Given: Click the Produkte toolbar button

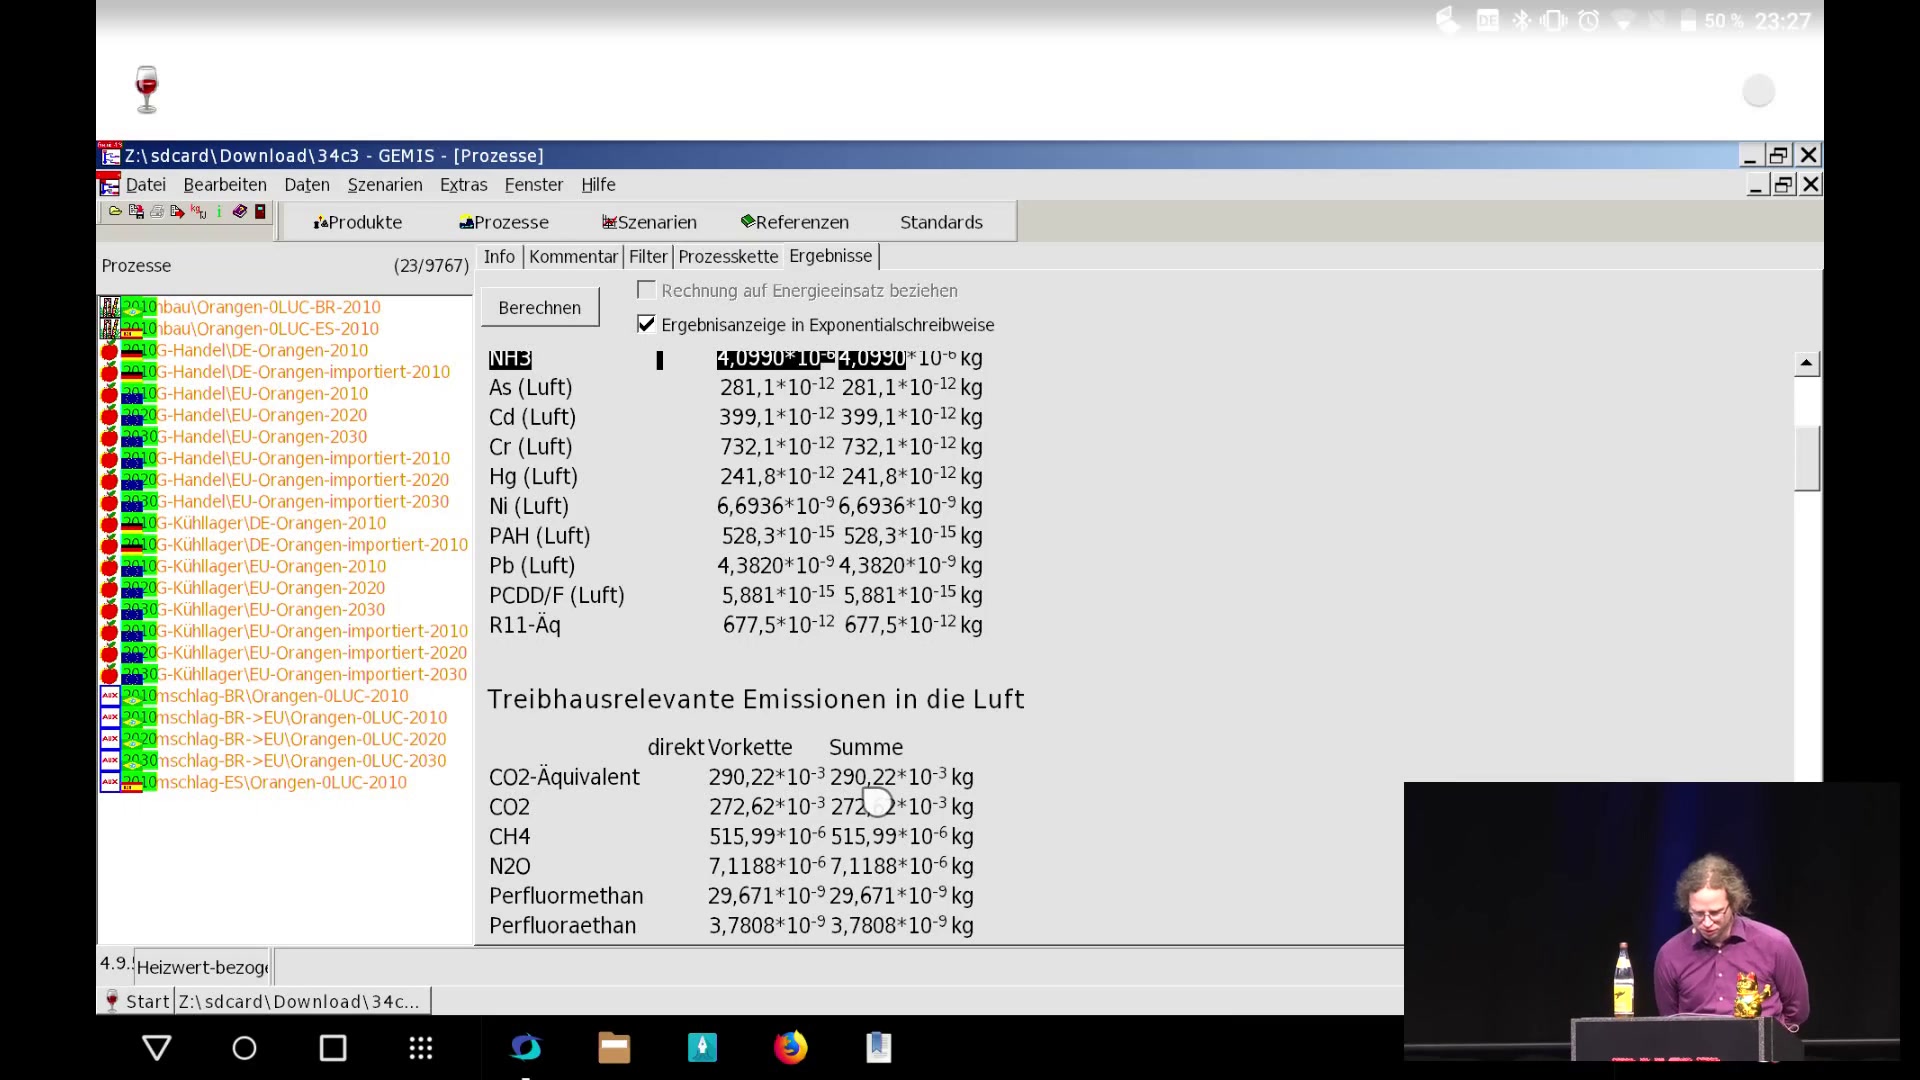Looking at the screenshot, I should pyautogui.click(x=357, y=222).
